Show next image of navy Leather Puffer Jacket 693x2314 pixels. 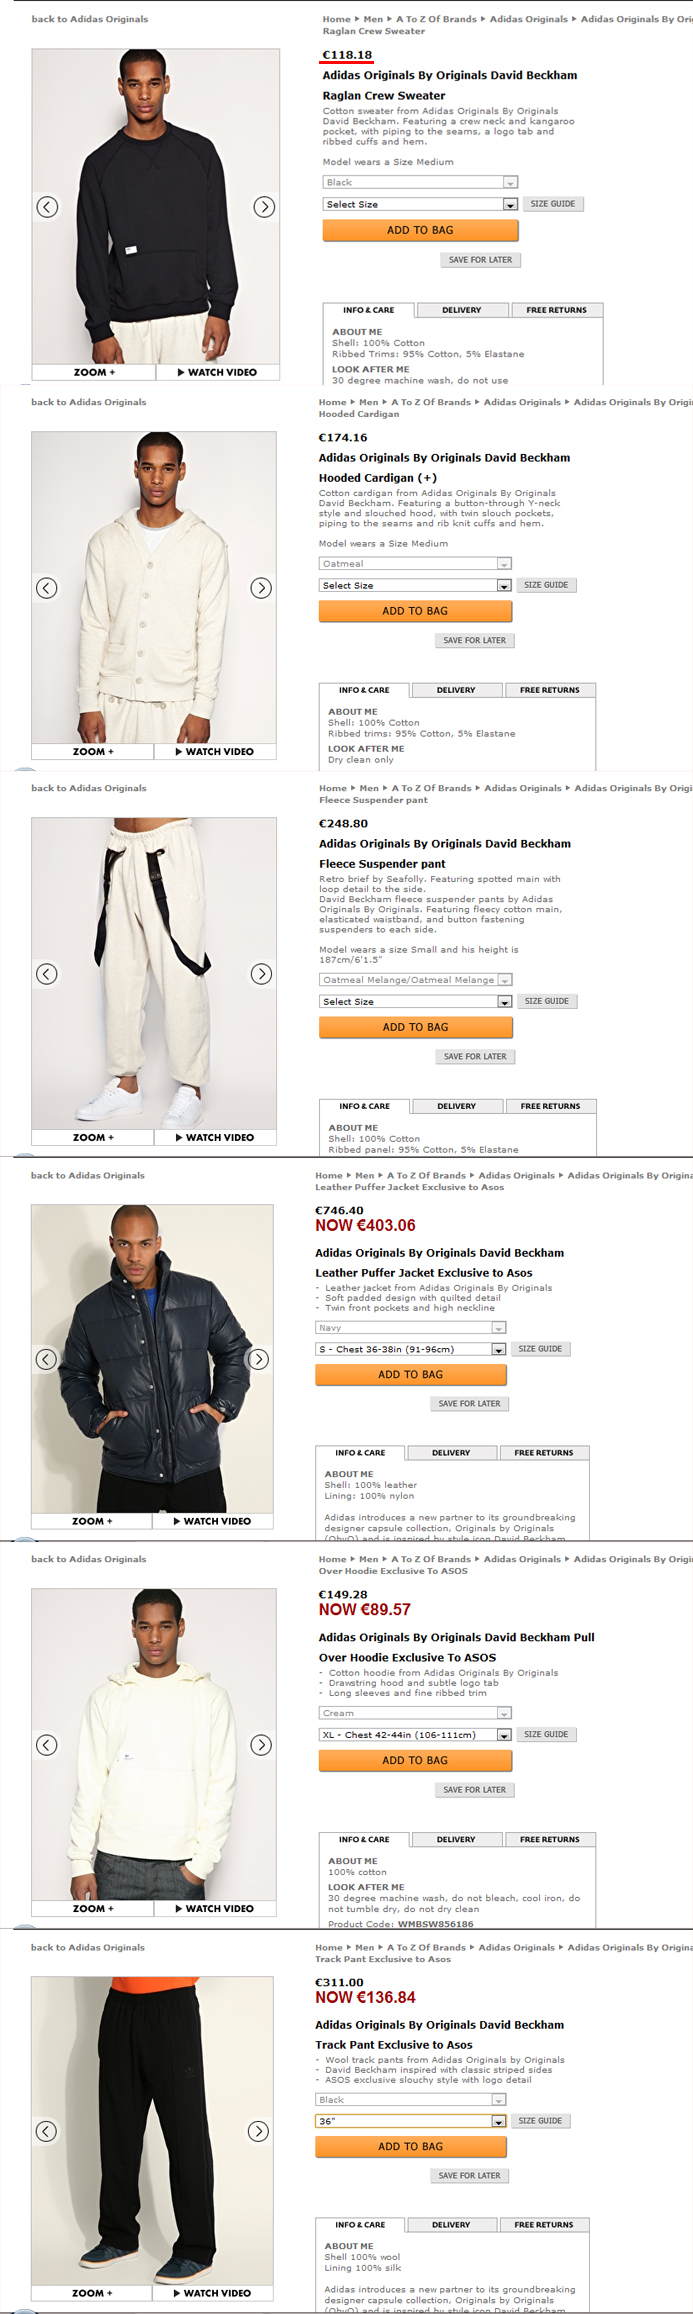(259, 1359)
